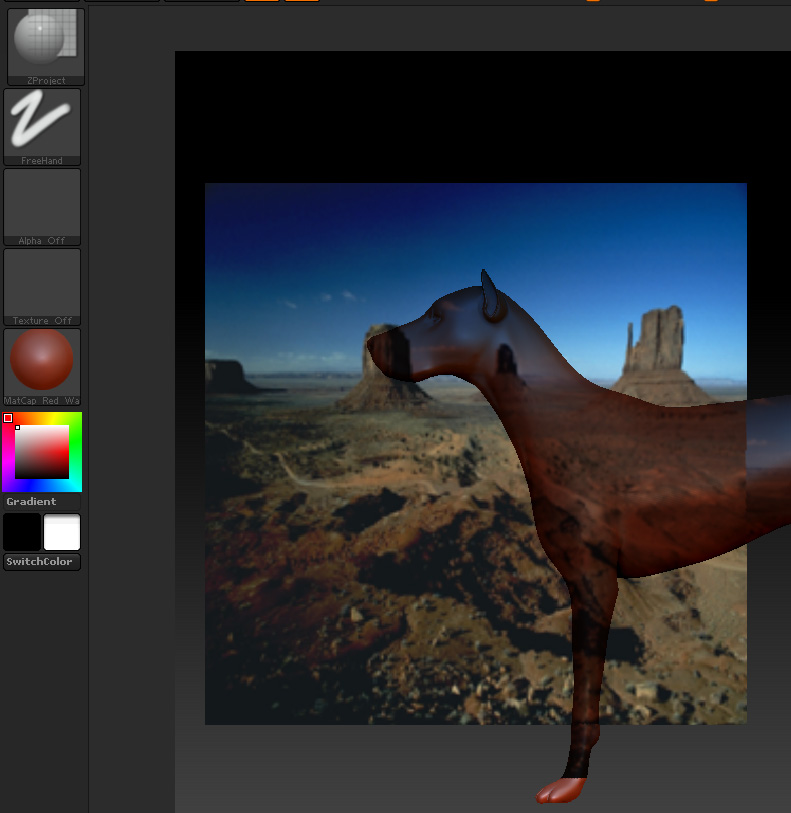Image resolution: width=791 pixels, height=813 pixels.
Task: Open the Texture Off selector
Action: [42, 287]
